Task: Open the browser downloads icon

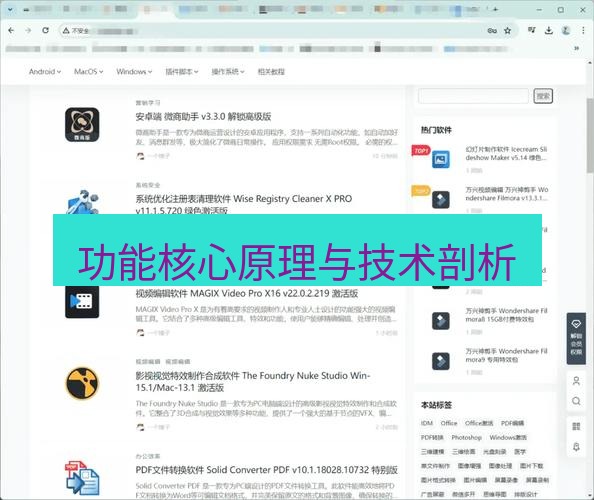Action: [549, 30]
